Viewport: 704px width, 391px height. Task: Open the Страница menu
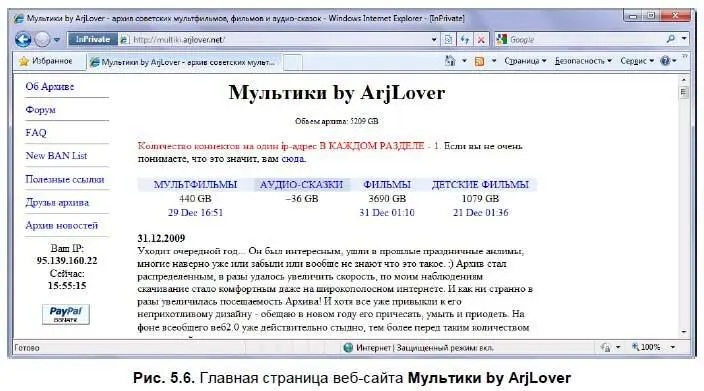pyautogui.click(x=525, y=61)
